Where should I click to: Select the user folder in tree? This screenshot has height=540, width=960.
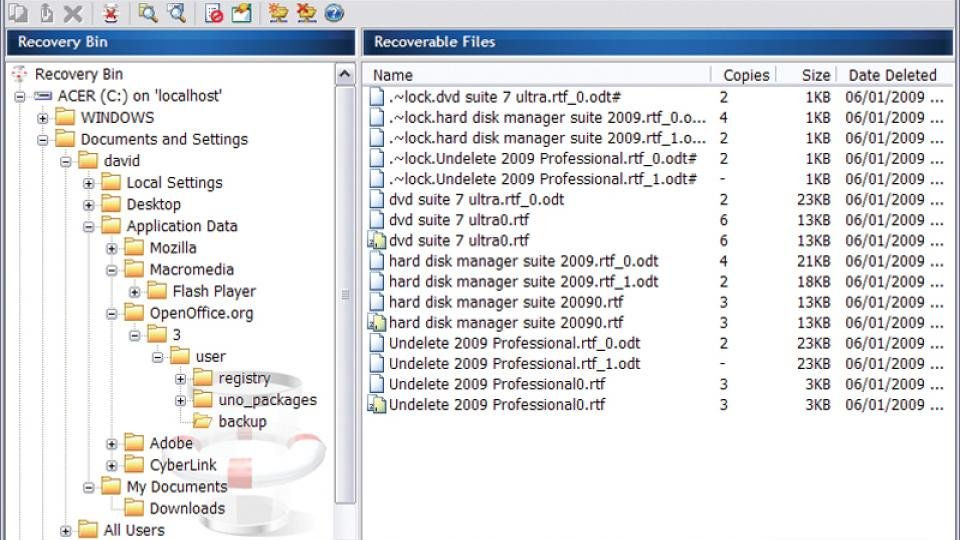[x=211, y=356]
